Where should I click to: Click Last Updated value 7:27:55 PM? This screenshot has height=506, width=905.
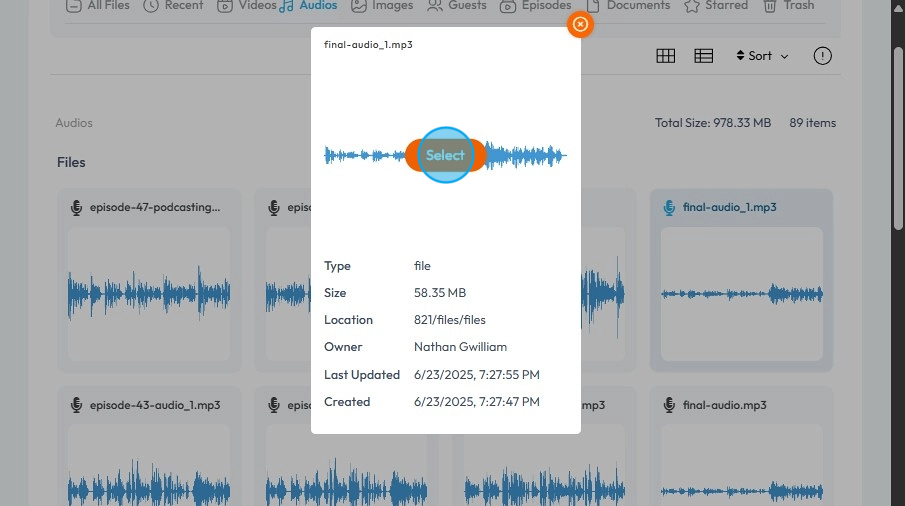[477, 374]
